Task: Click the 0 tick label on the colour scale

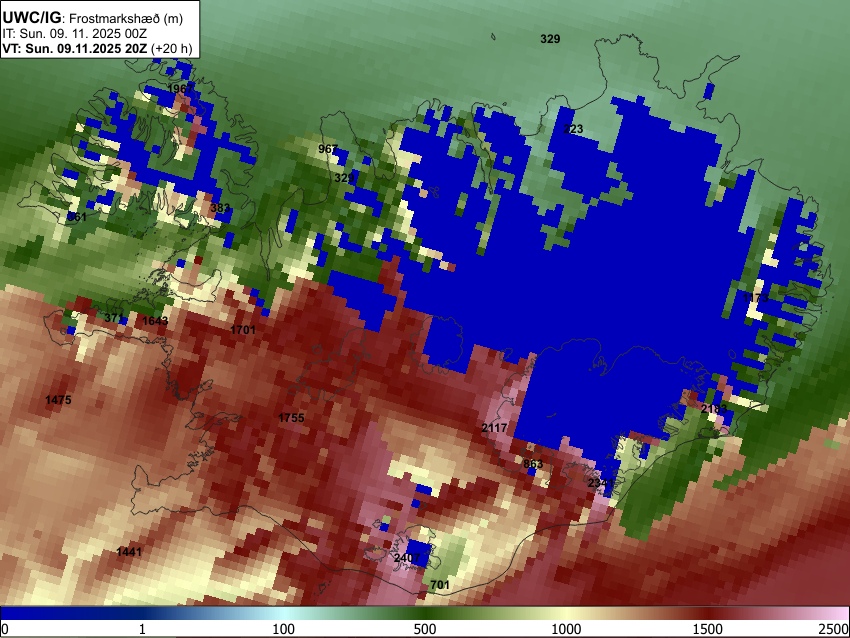Action: pyautogui.click(x=5, y=629)
